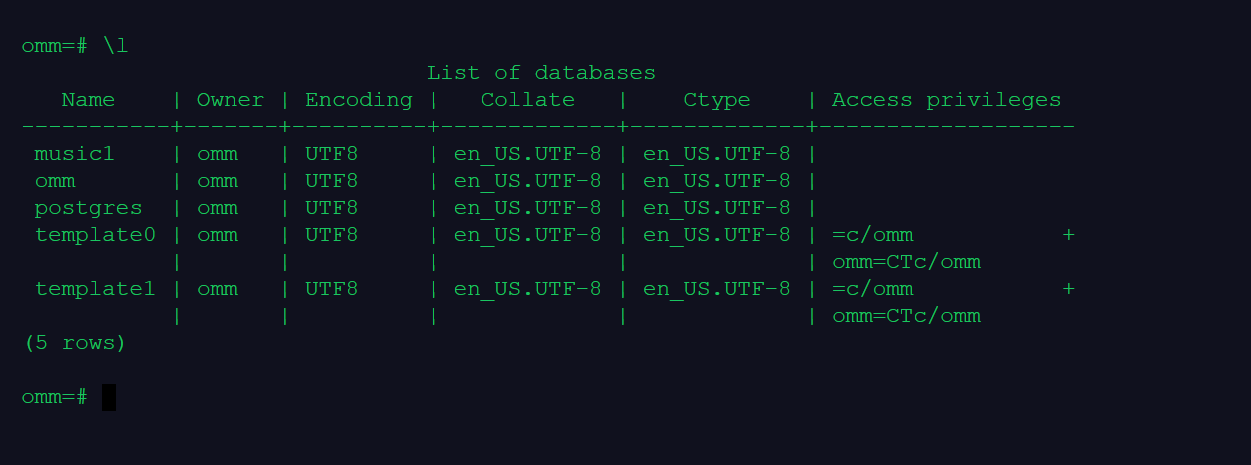This screenshot has width=1251, height=465.
Task: Click the UTF8 encoding in music1 row
Action: [x=331, y=154]
